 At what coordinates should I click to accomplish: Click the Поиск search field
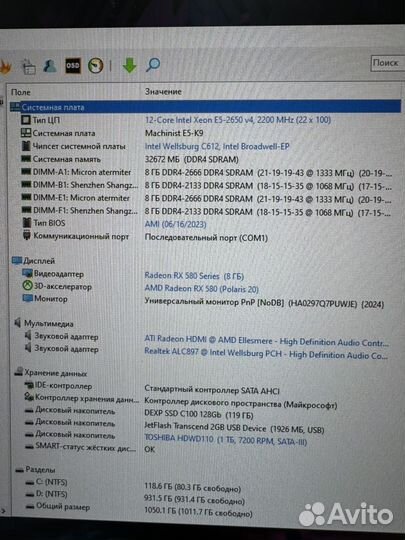tap(388, 63)
